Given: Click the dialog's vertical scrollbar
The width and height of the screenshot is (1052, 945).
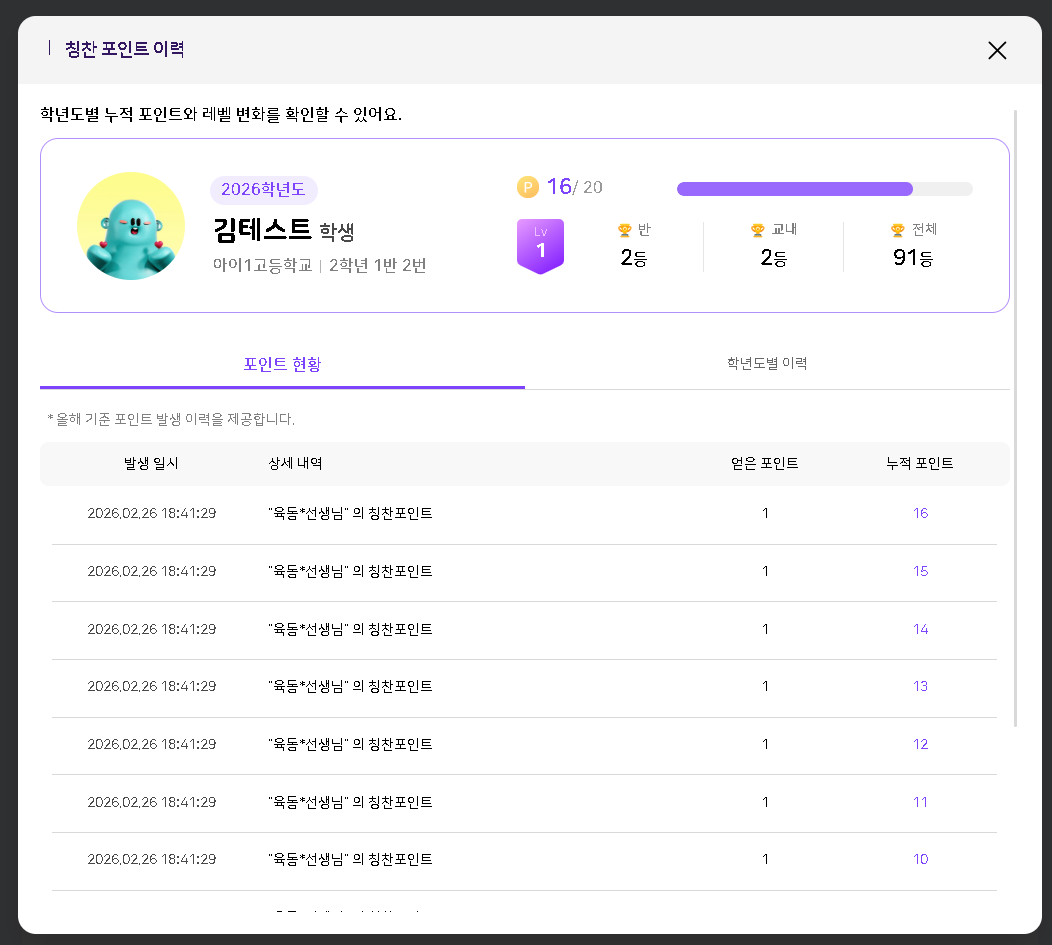Looking at the screenshot, I should (x=1016, y=418).
